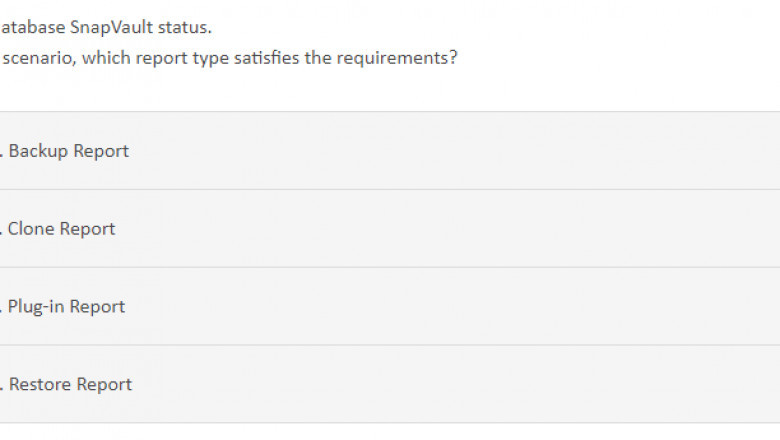780x440 pixels.
Task: Click the word "Clone" in the second option
Action: coord(31,229)
